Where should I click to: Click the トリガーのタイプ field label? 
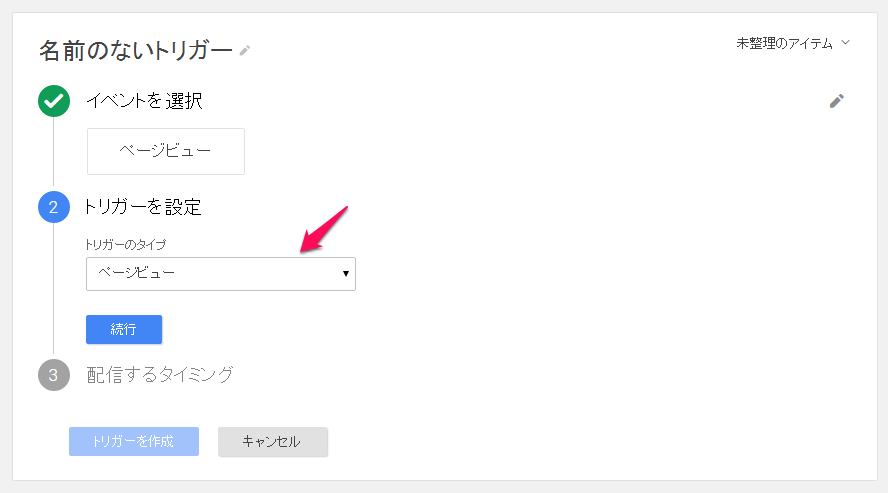[126, 244]
